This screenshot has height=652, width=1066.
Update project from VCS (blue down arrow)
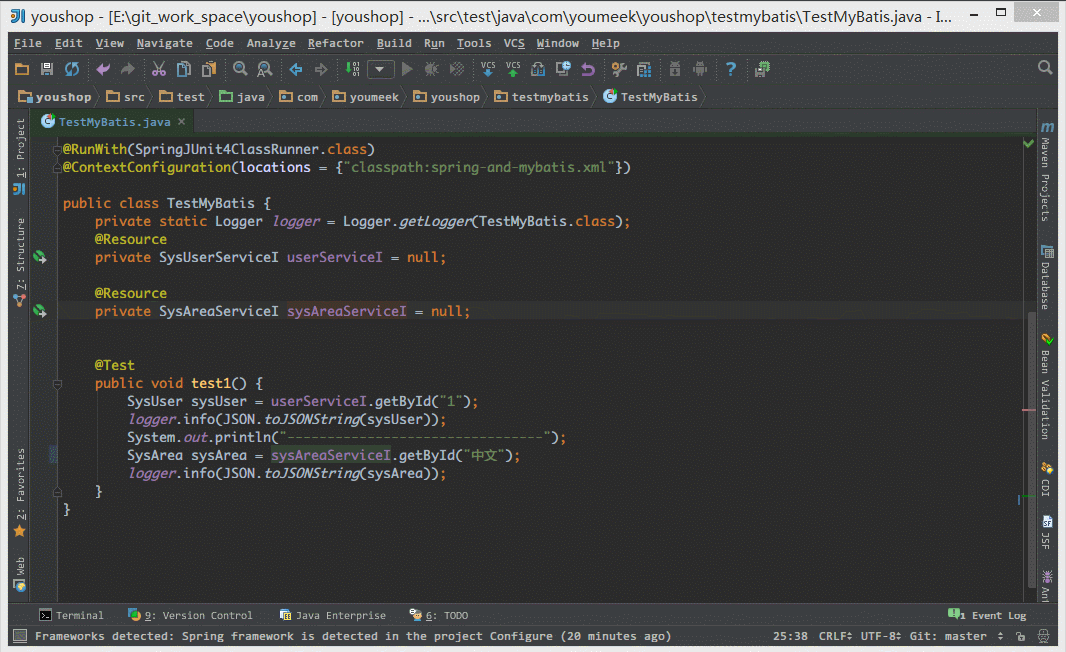click(487, 69)
